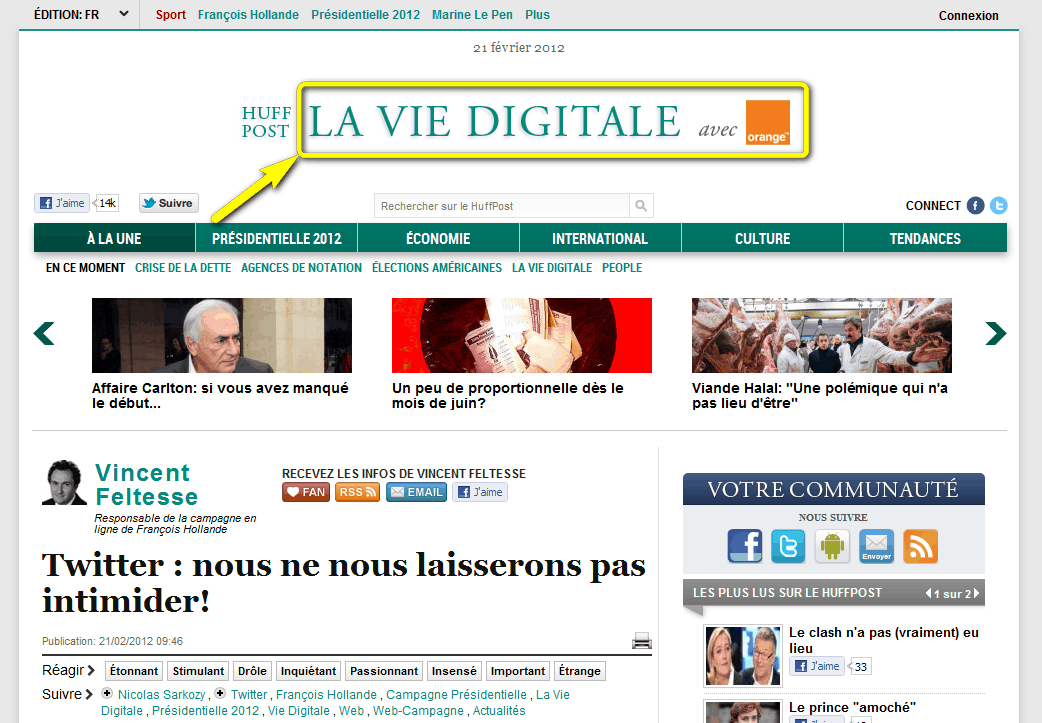
Task: Click author's Facebook J'aime button
Action: click(480, 492)
